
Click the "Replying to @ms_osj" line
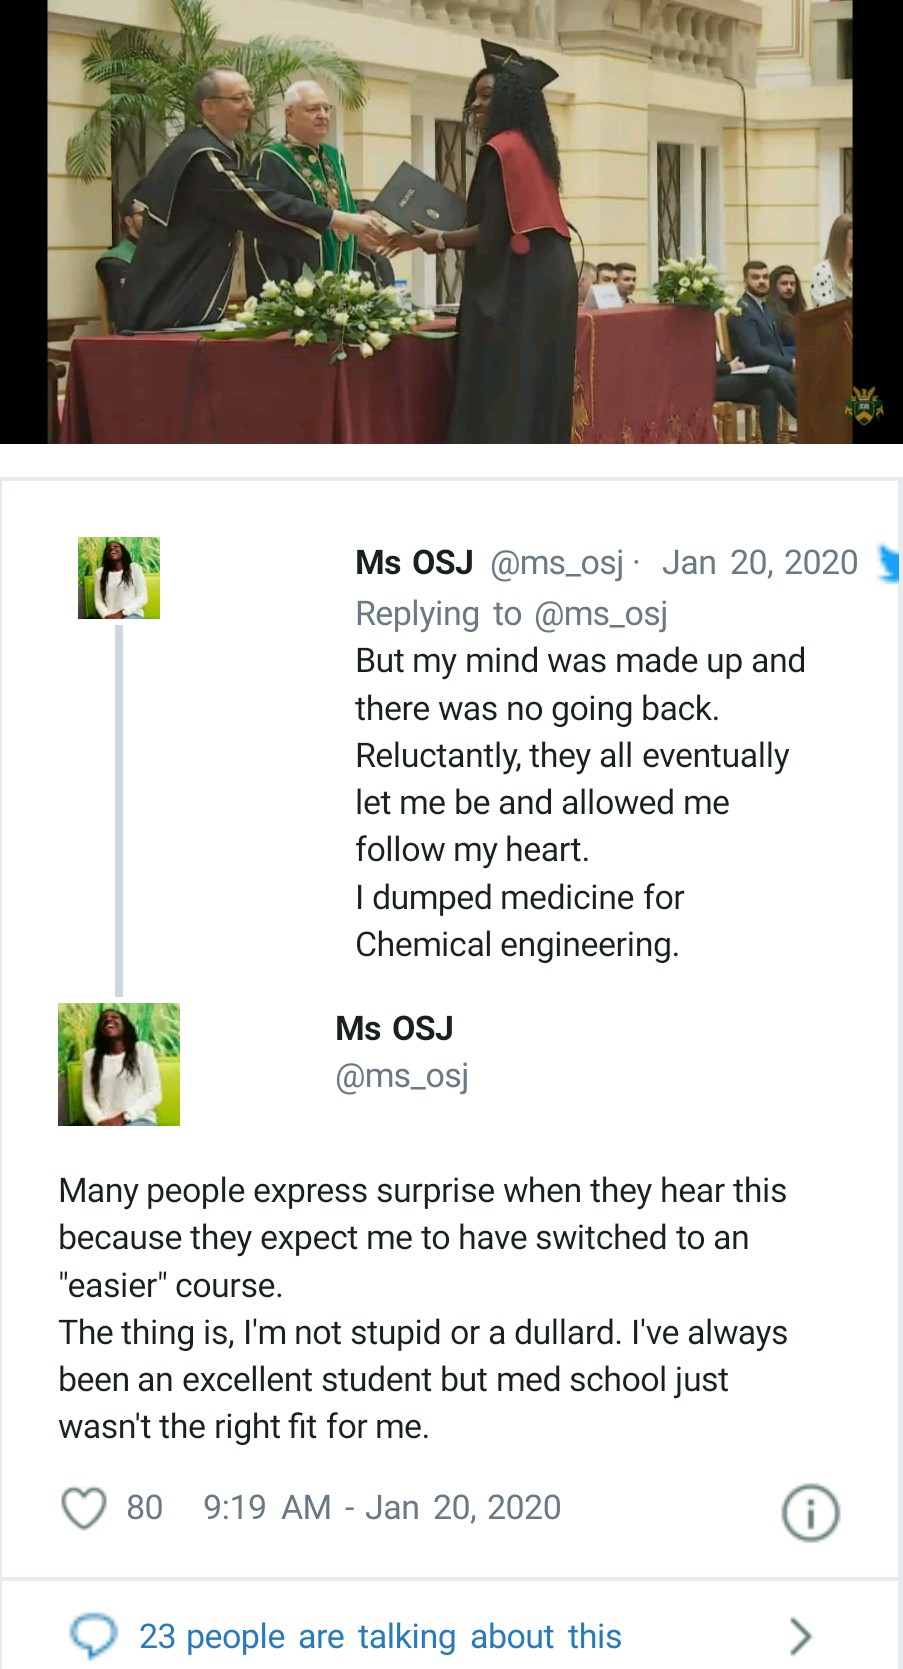(x=511, y=613)
